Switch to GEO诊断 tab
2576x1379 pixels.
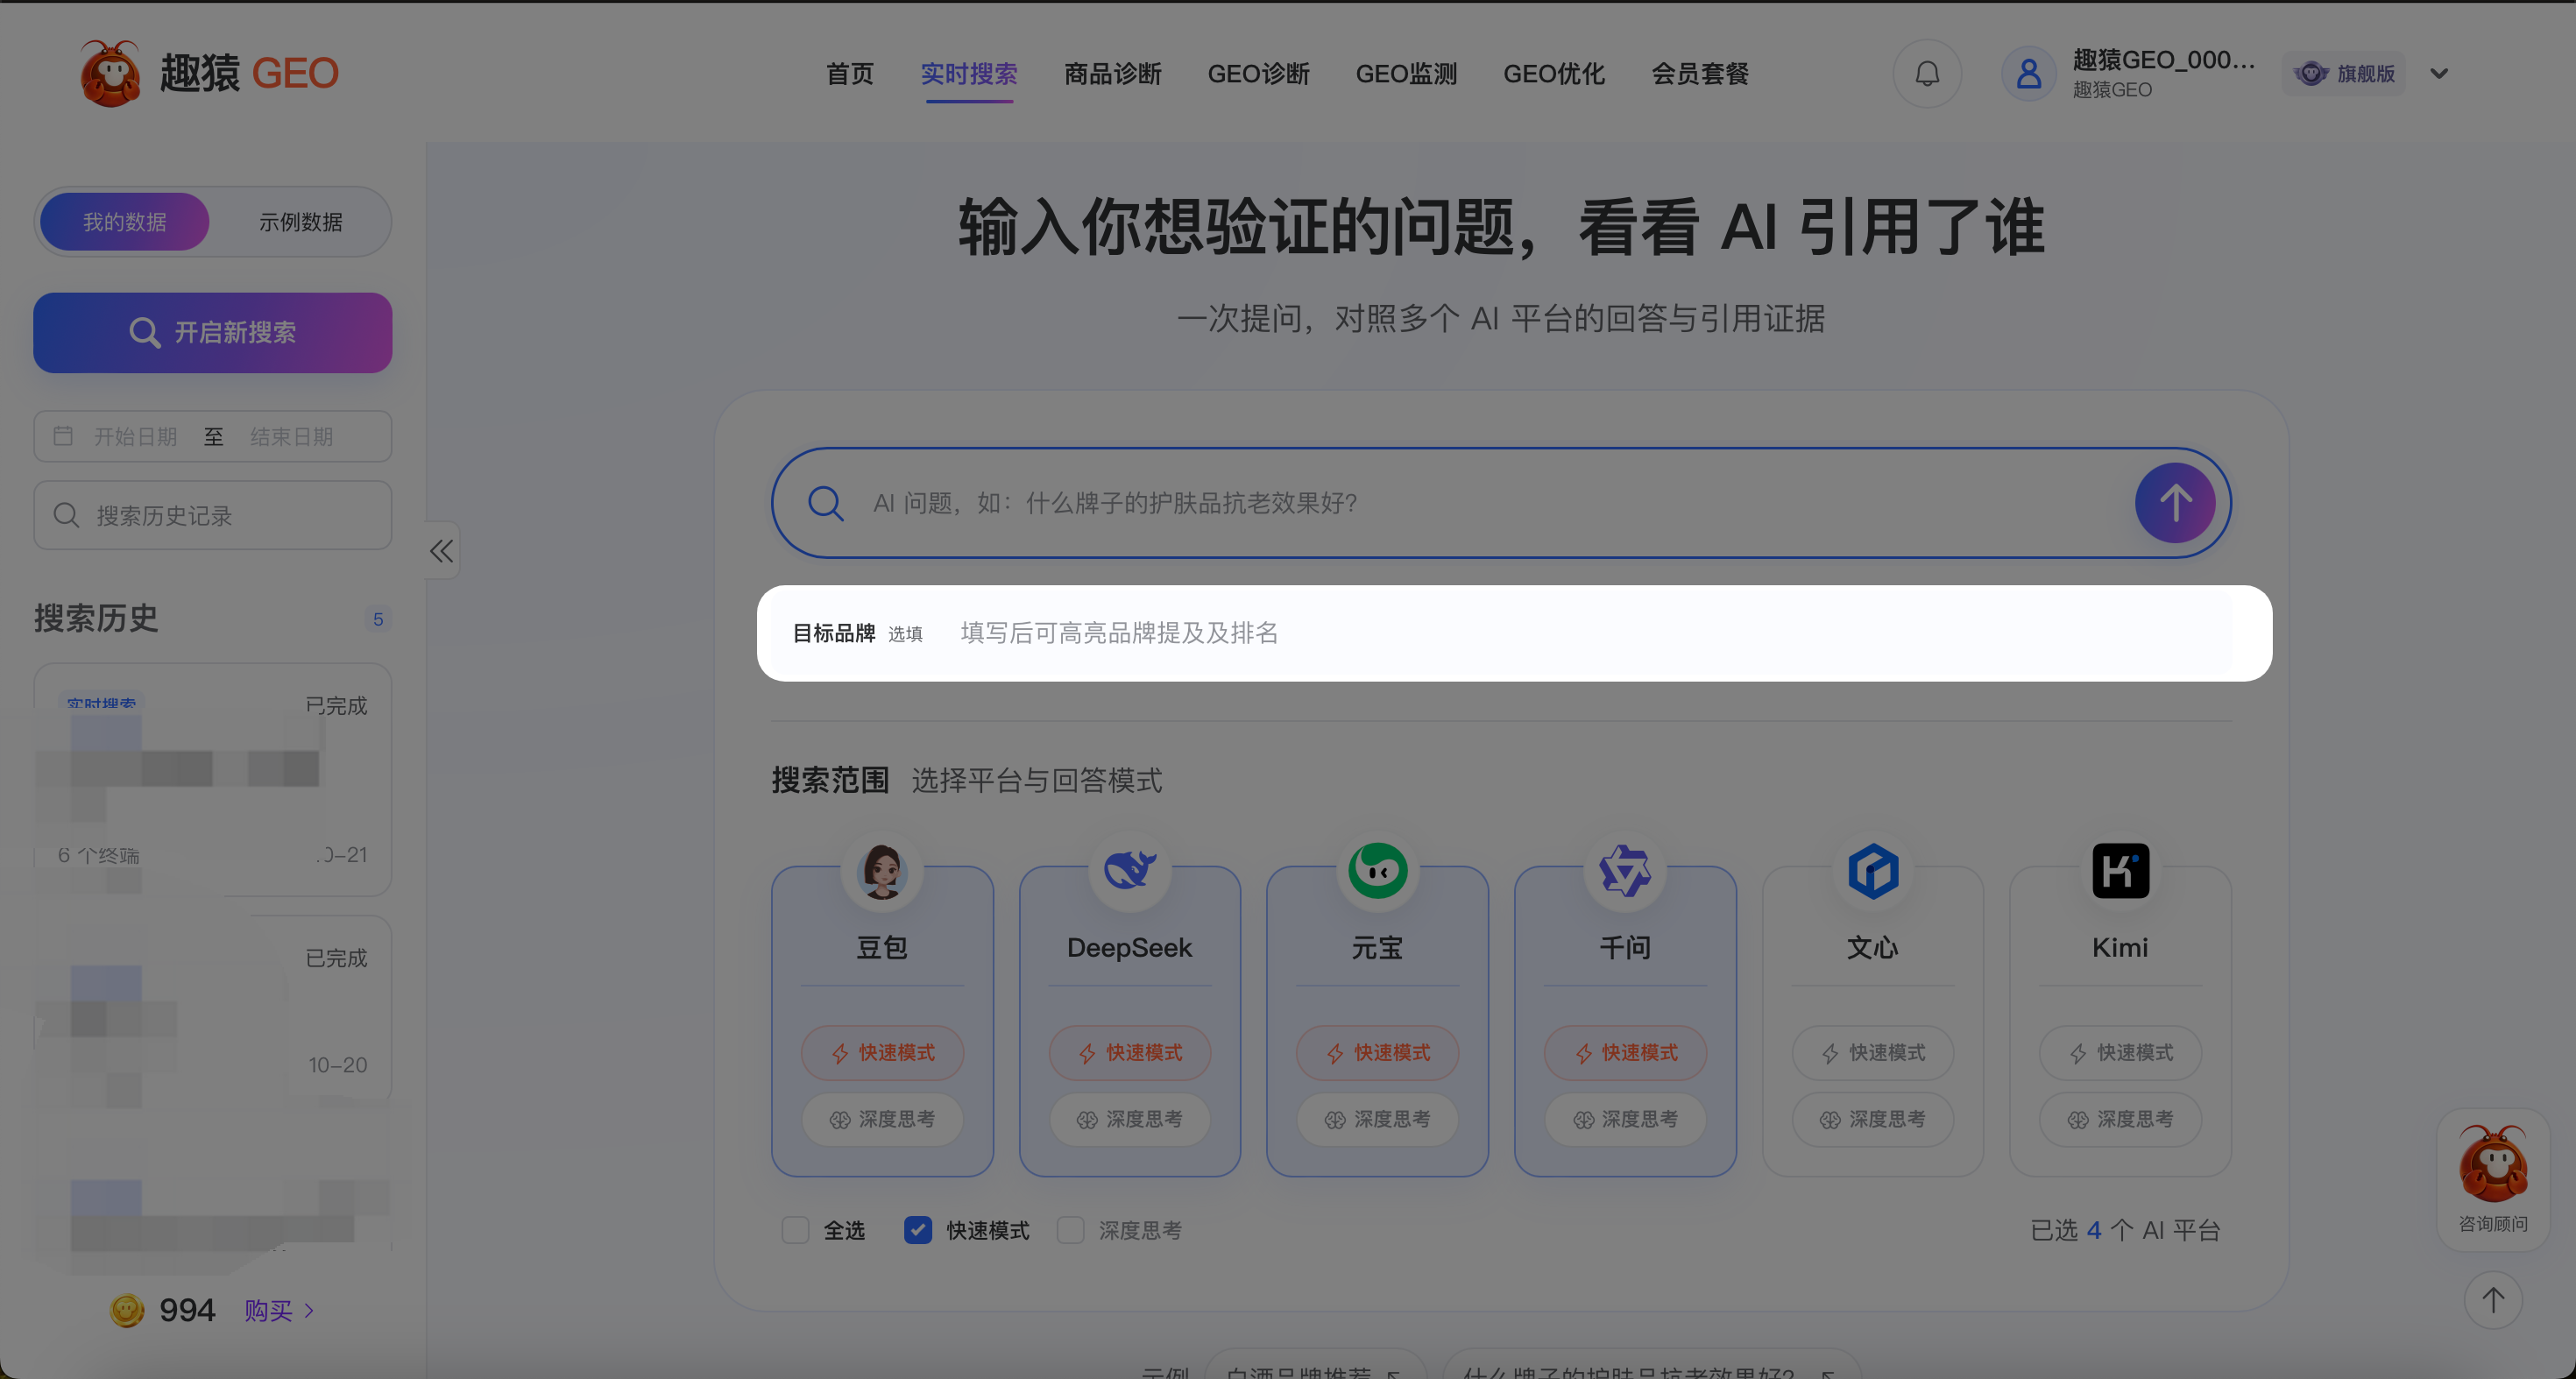tap(1259, 73)
